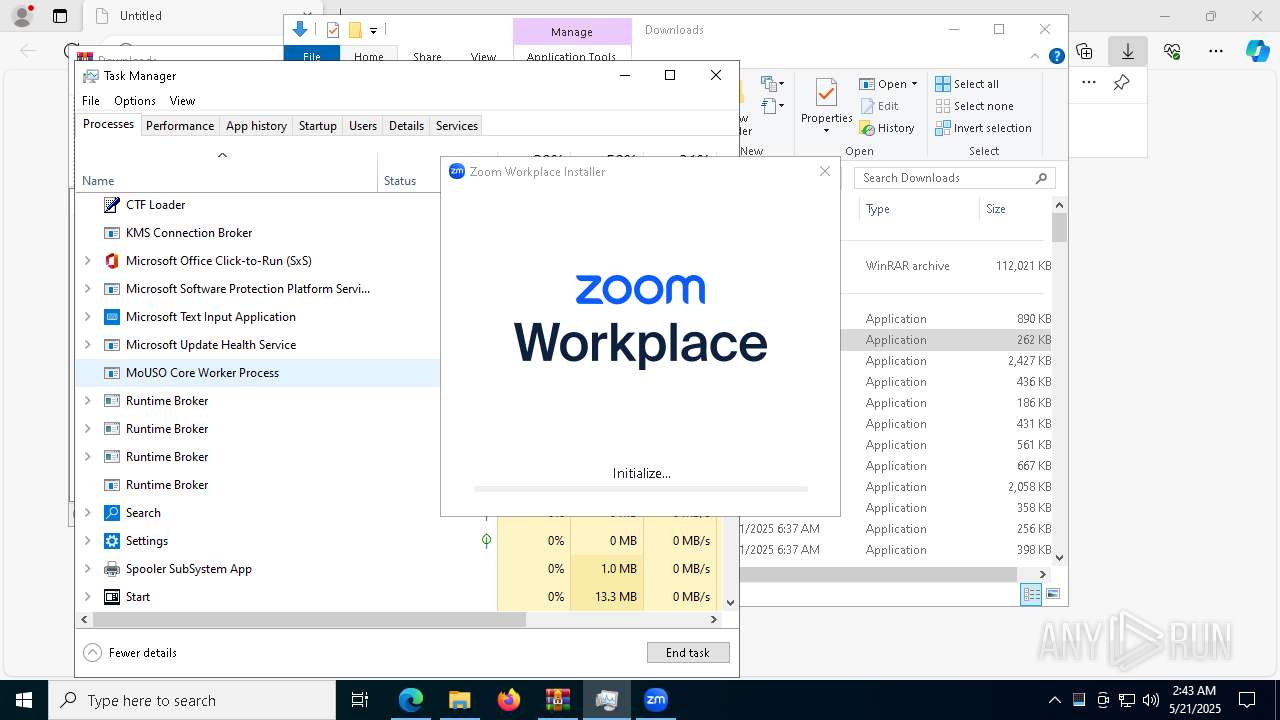Switch to Users tab
The image size is (1280, 720).
point(363,125)
